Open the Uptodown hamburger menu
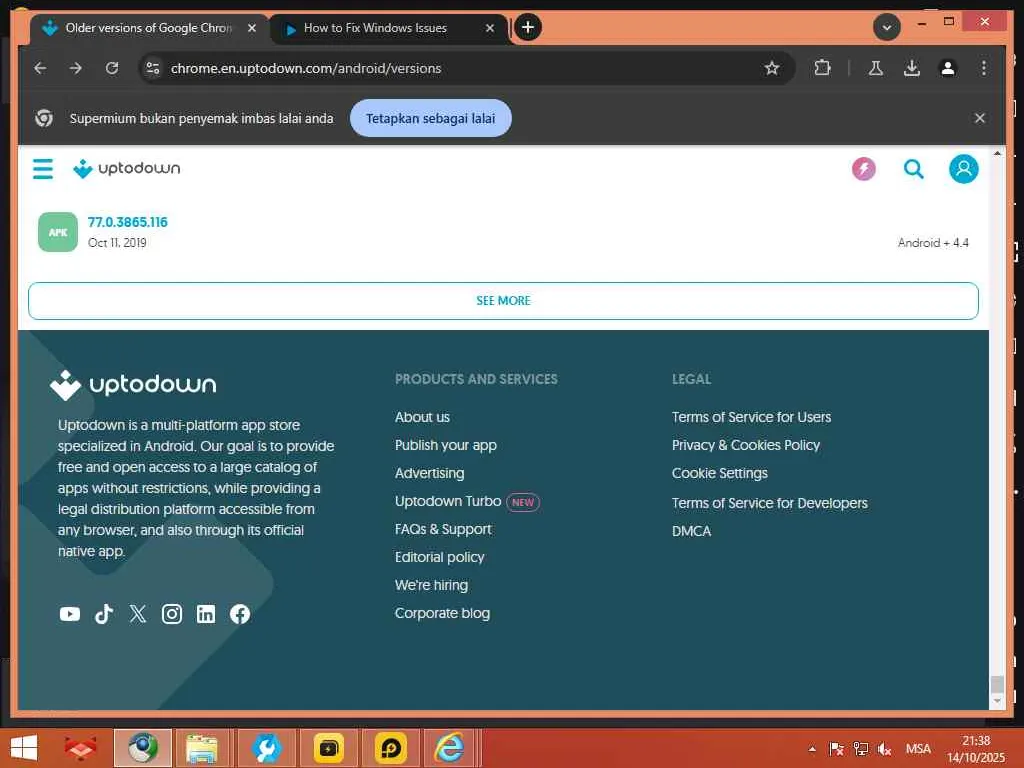The width and height of the screenshot is (1024, 768). click(x=43, y=168)
